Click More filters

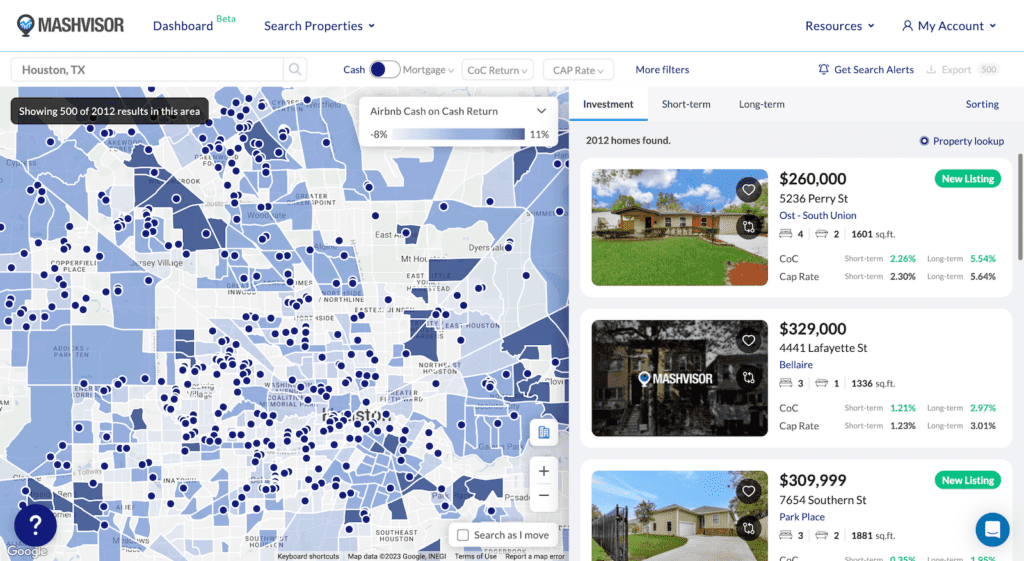[662, 69]
